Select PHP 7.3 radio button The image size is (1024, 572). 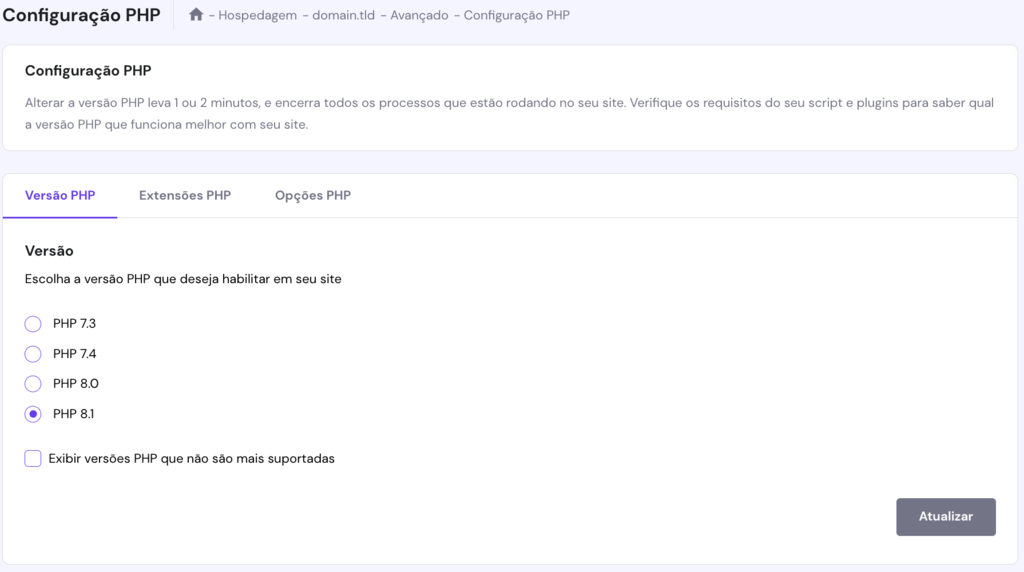pyautogui.click(x=33, y=324)
